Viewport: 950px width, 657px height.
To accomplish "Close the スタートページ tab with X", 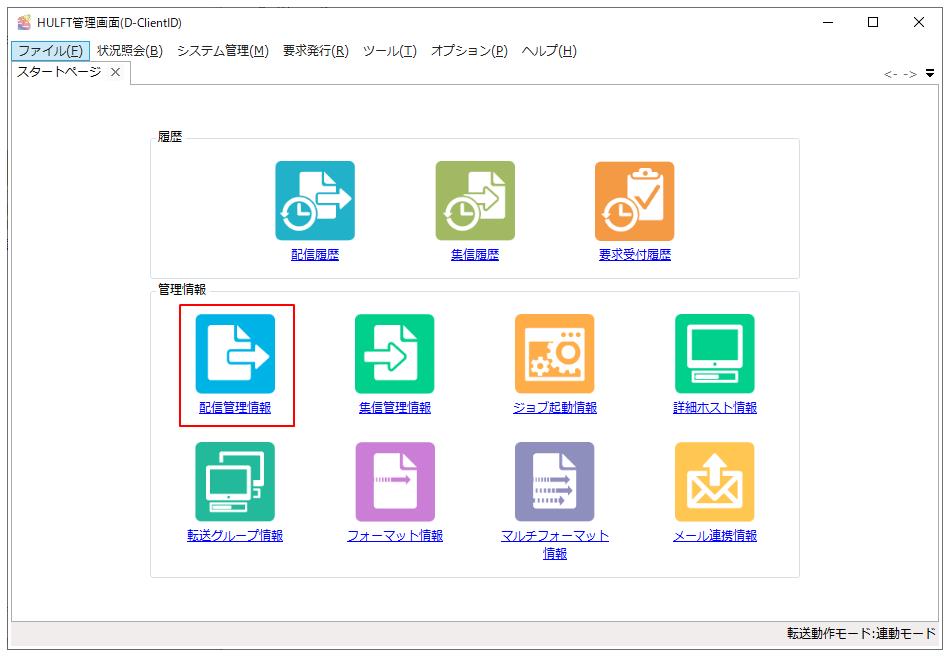I will point(116,72).
